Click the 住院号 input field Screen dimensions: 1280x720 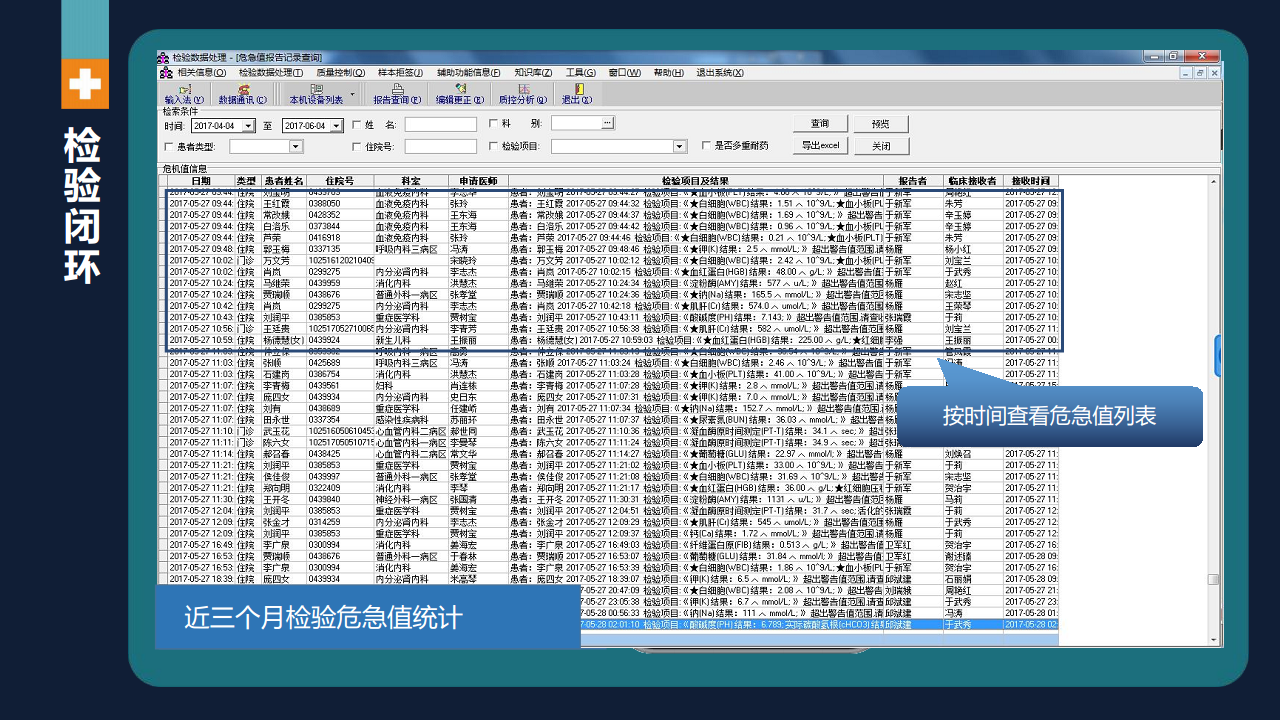click(x=440, y=147)
